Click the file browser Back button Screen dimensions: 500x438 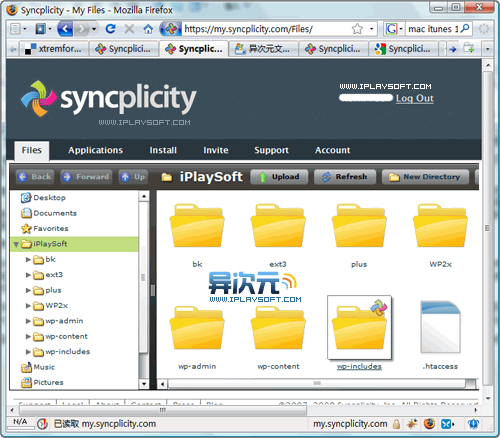click(x=35, y=177)
